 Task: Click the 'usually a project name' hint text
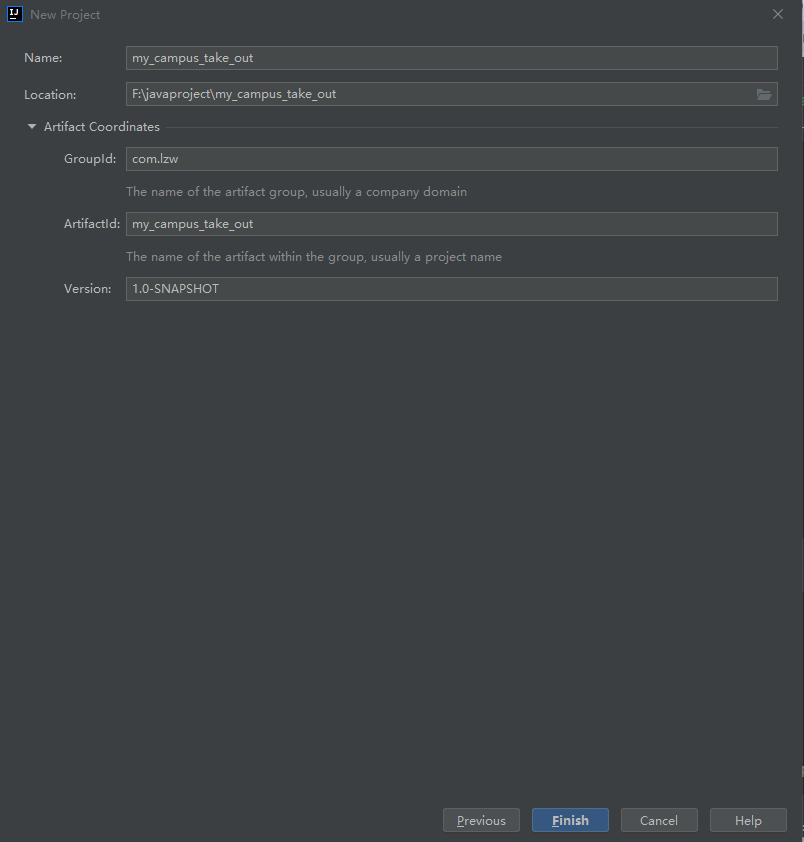(x=436, y=257)
